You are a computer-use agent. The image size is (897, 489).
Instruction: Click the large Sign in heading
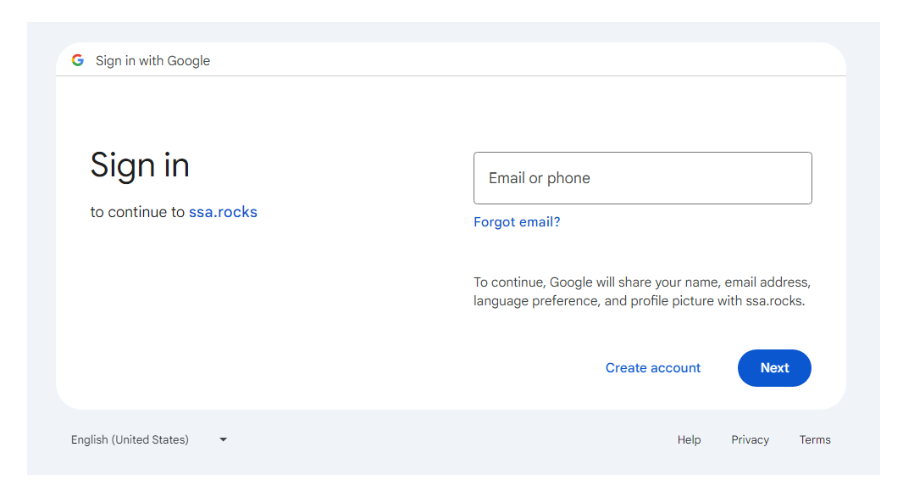pos(140,166)
